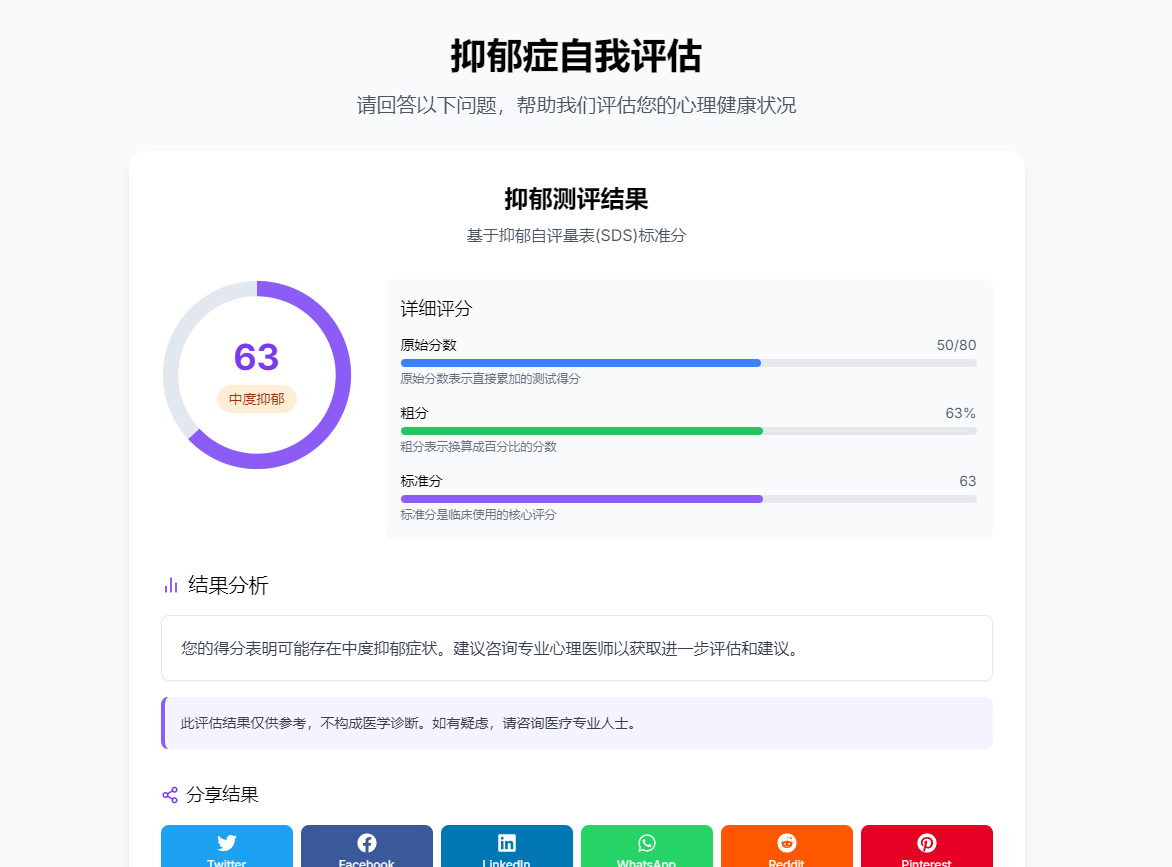The height and width of the screenshot is (867, 1172).
Task: Click the purple disclaimer notice box
Action: coord(577,722)
